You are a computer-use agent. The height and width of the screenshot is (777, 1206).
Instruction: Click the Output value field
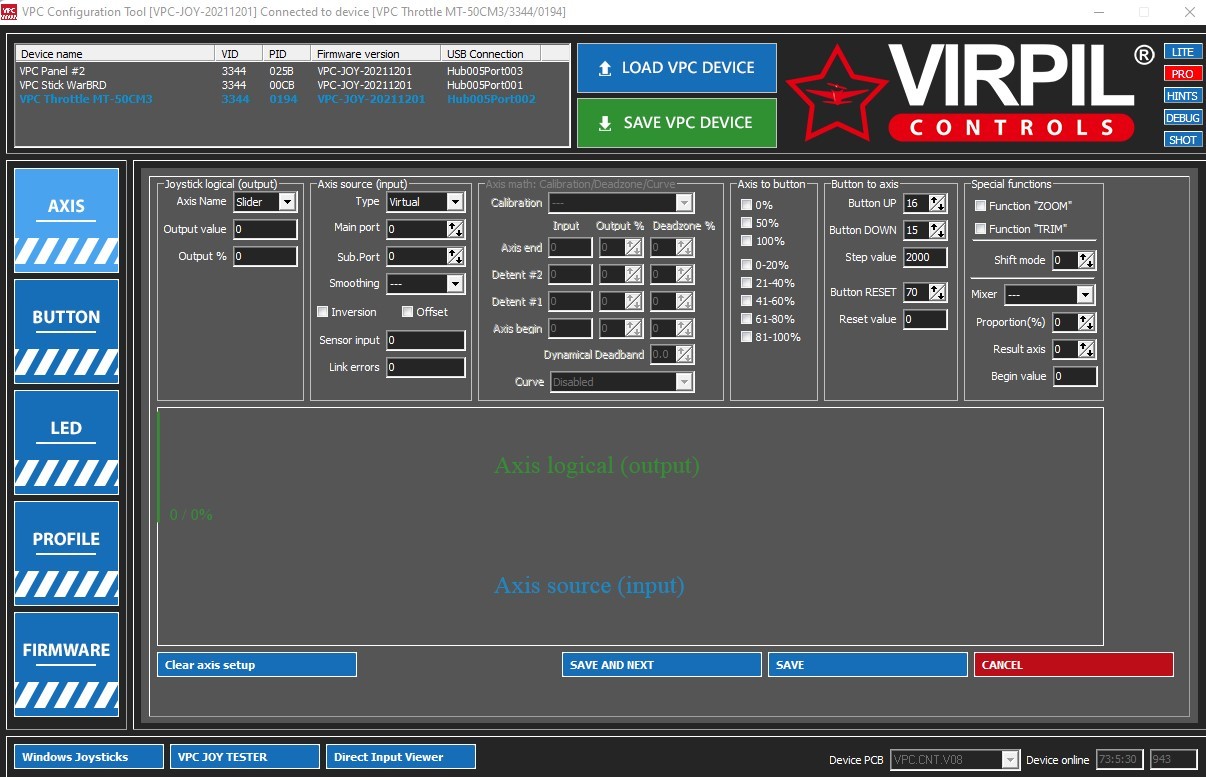click(265, 229)
